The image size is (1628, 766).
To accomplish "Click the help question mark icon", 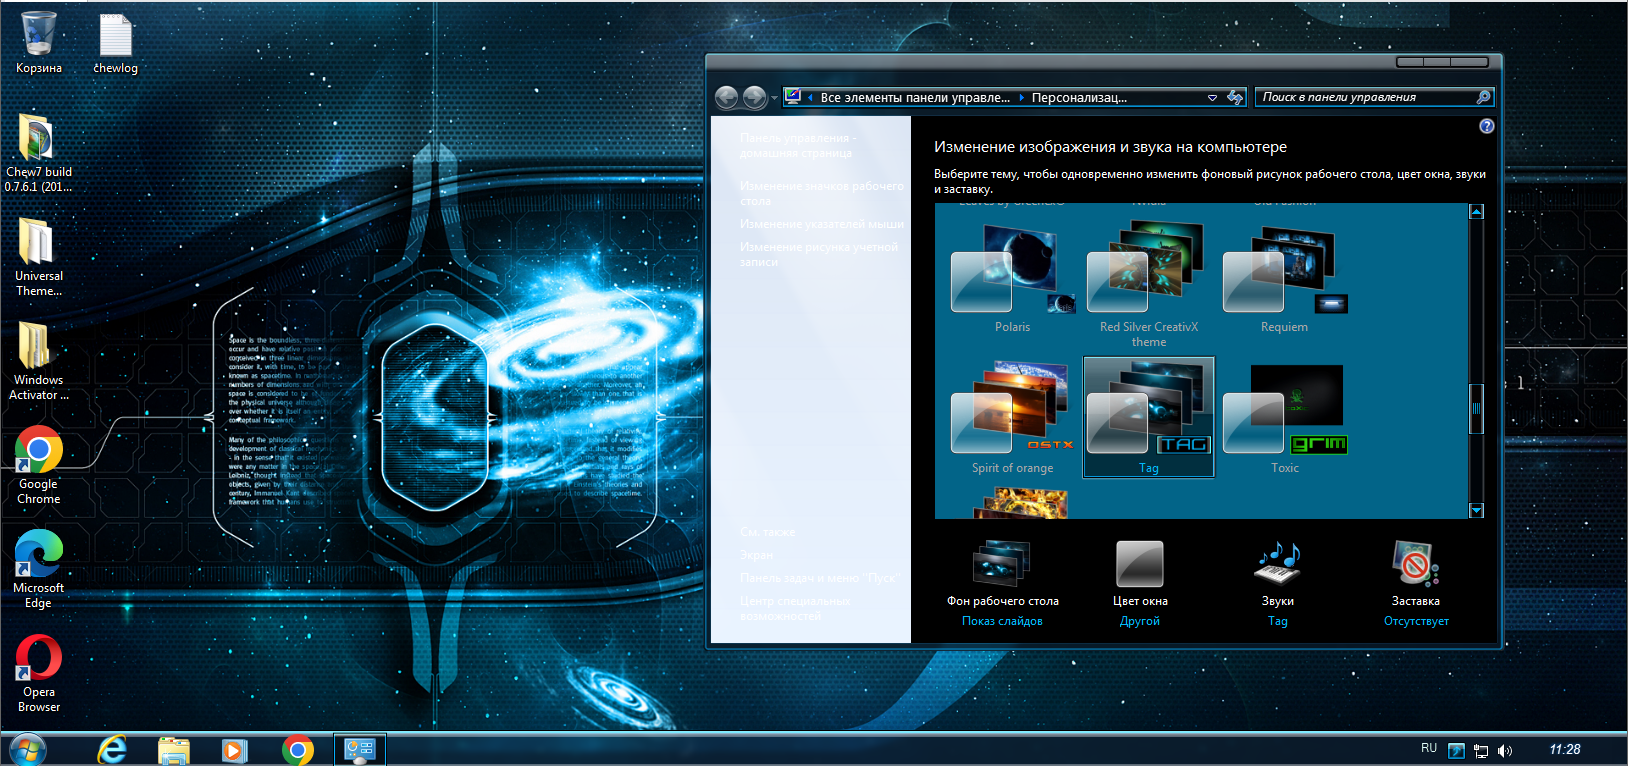I will [x=1486, y=126].
